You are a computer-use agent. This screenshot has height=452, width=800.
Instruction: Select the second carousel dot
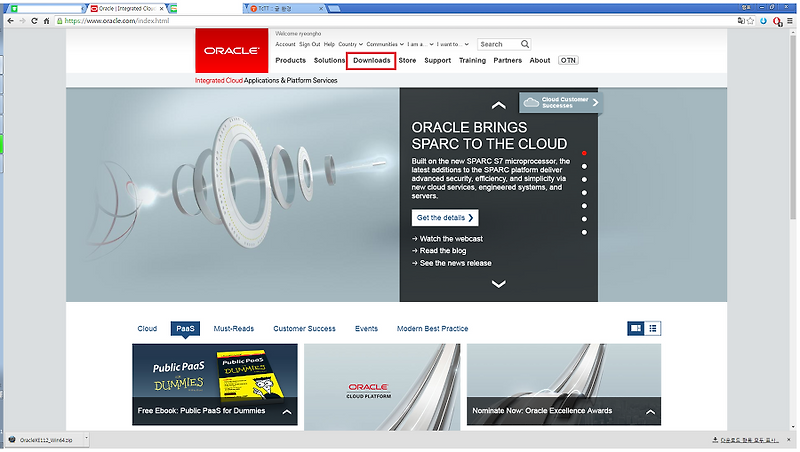click(584, 166)
